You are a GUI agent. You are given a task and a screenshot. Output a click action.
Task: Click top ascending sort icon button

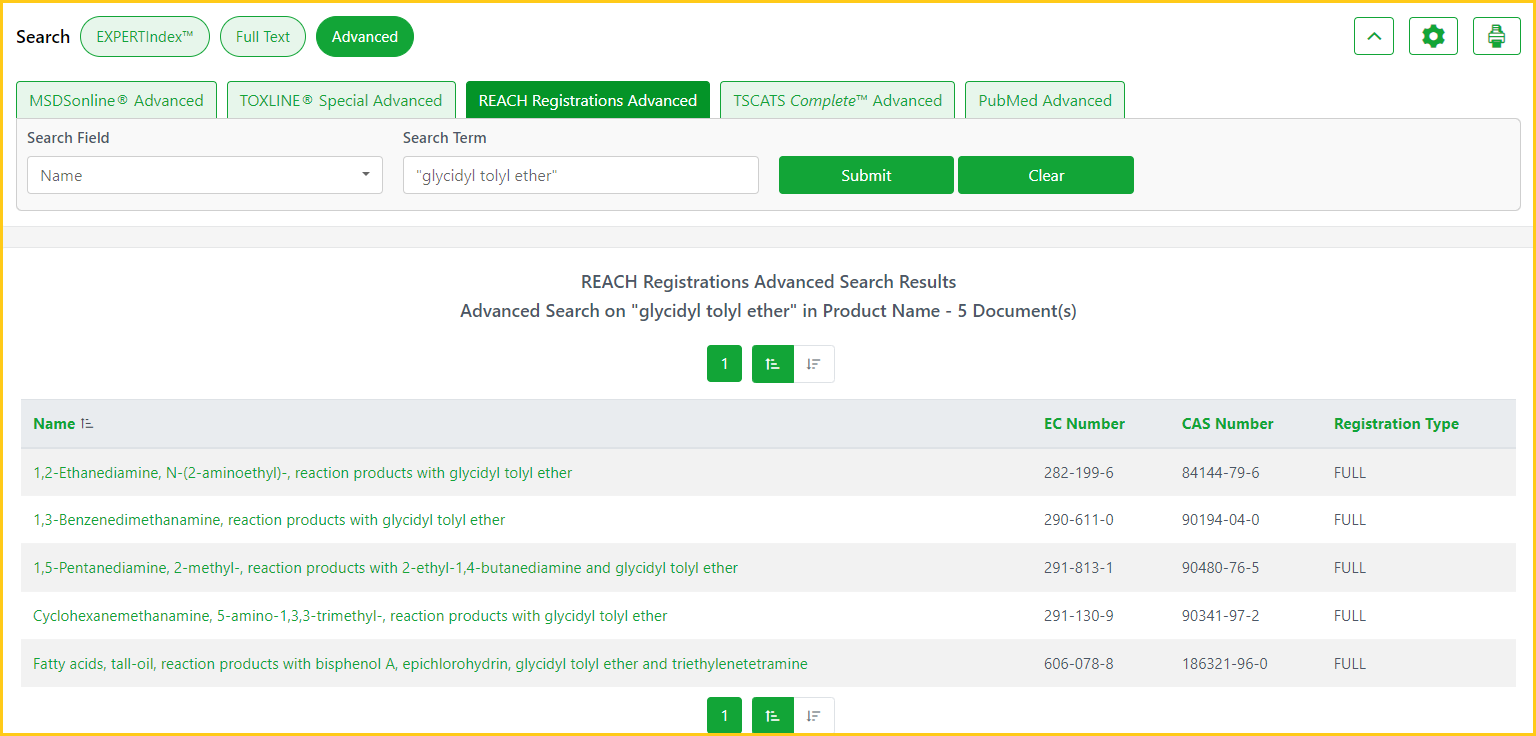(772, 364)
